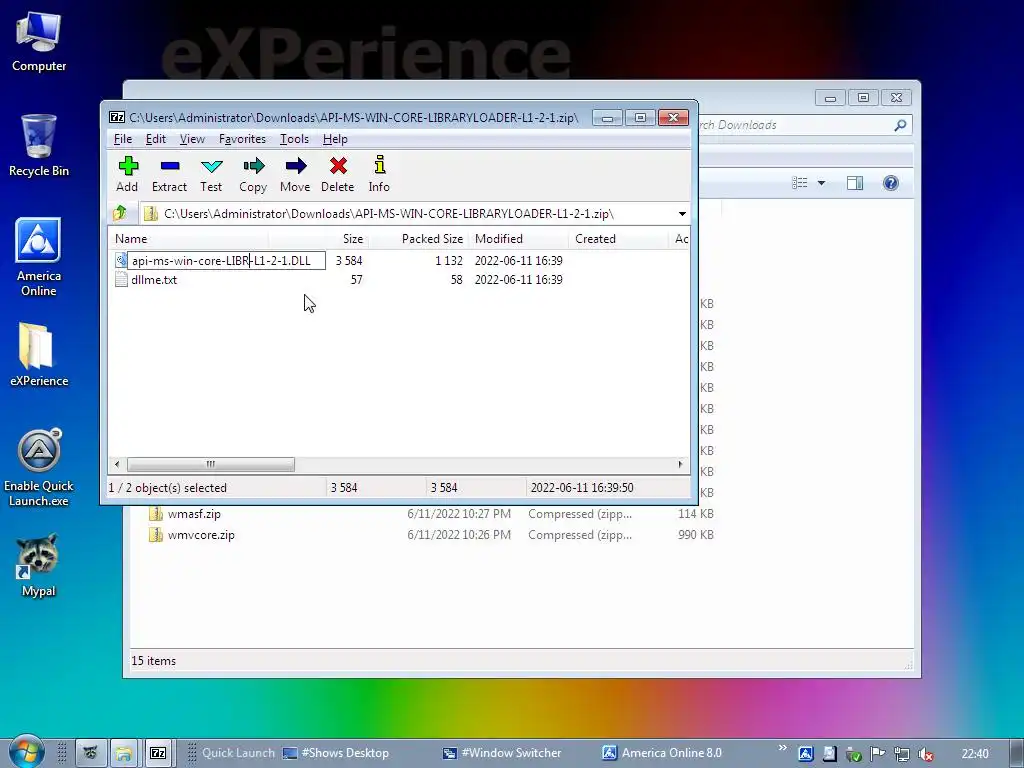Viewport: 1024px width, 768px height.
Task: Run the Test archive tool
Action: (211, 174)
